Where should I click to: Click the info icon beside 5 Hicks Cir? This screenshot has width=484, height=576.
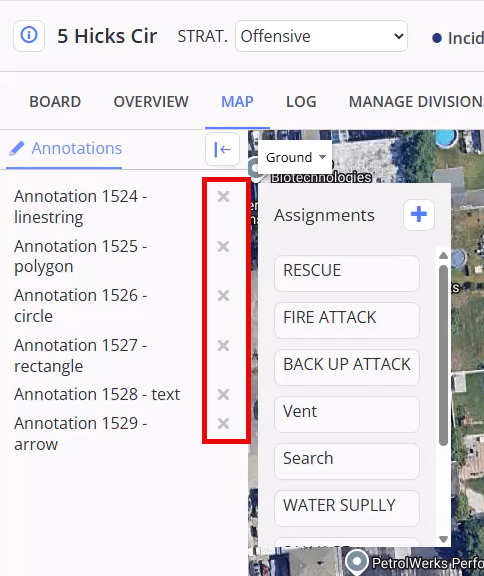pos(29,36)
